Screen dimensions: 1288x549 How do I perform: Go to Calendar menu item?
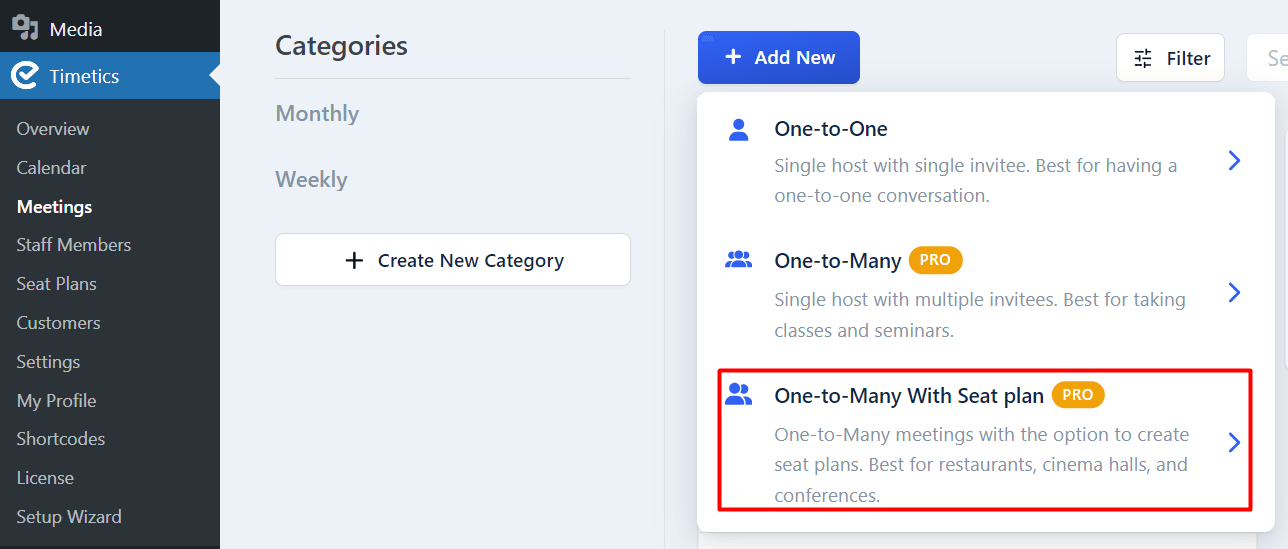[52, 168]
